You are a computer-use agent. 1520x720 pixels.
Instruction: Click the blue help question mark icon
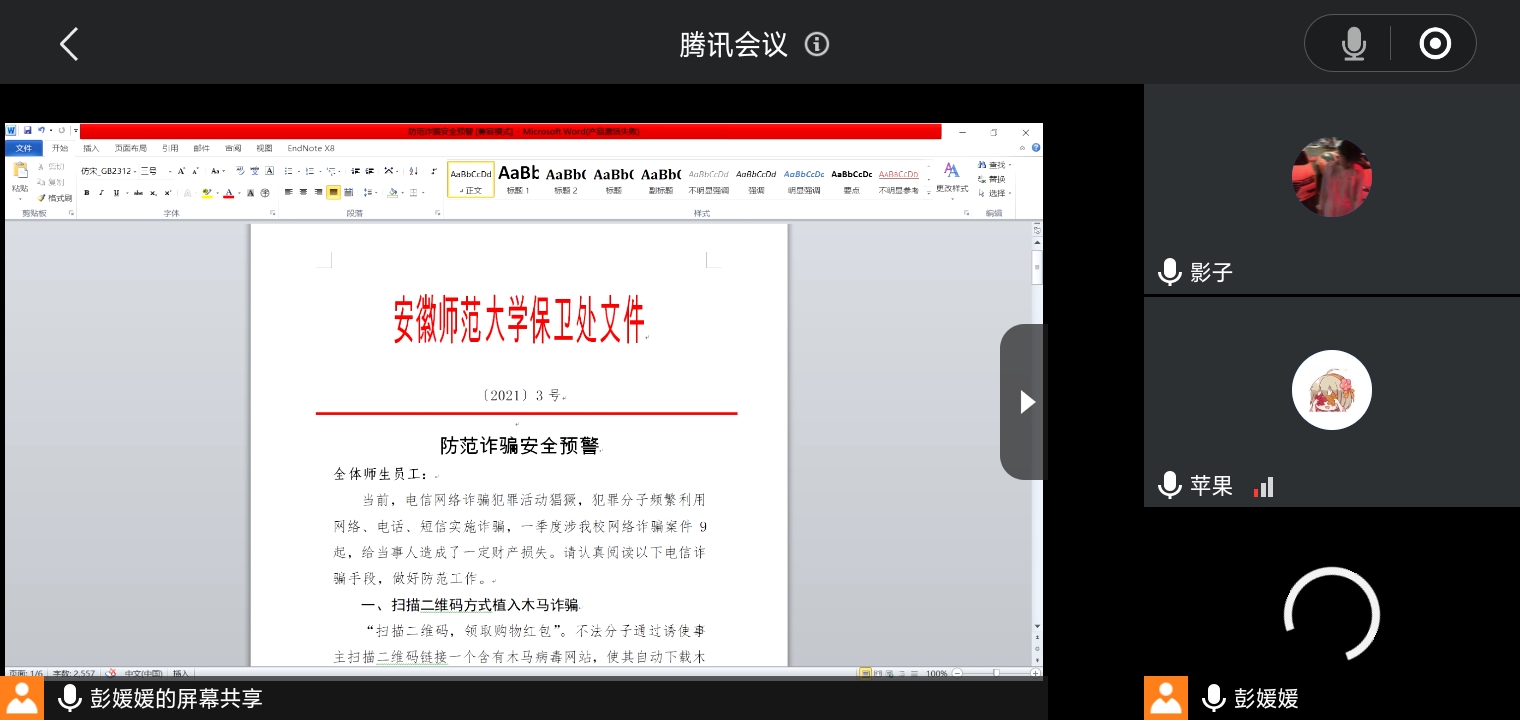[x=1036, y=148]
